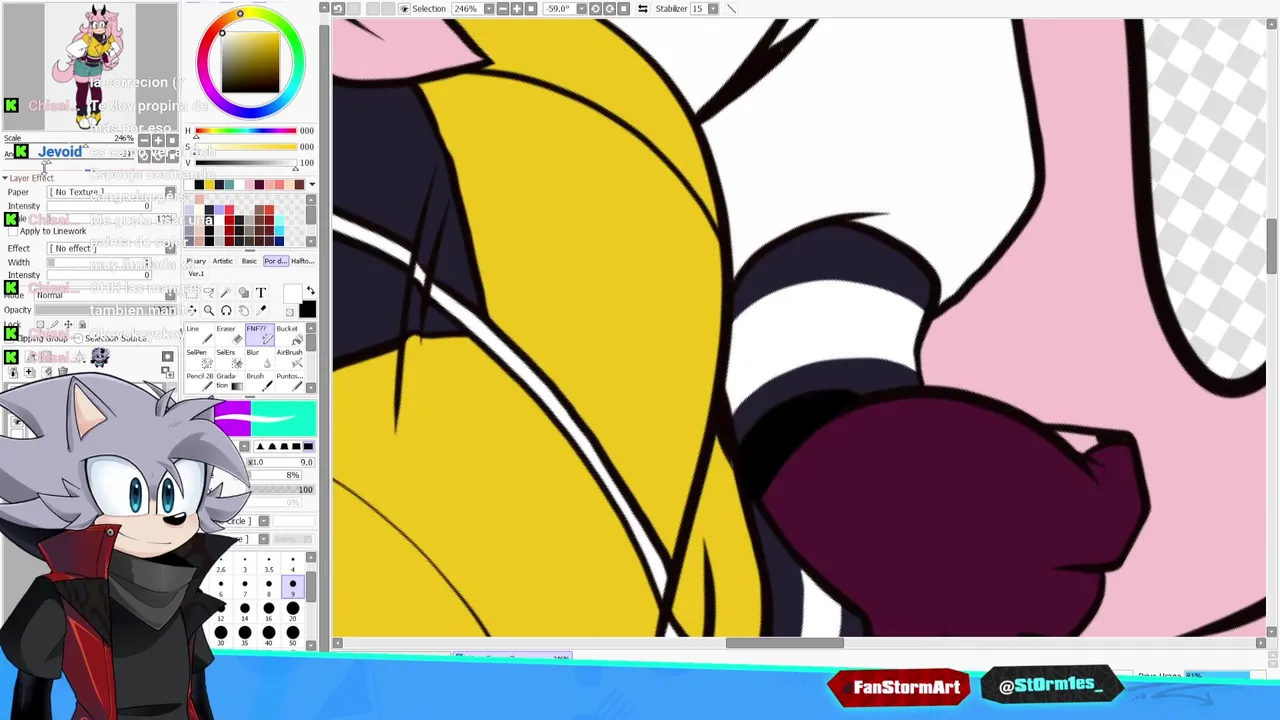
Task: Choose the Blur tool
Action: (260, 361)
